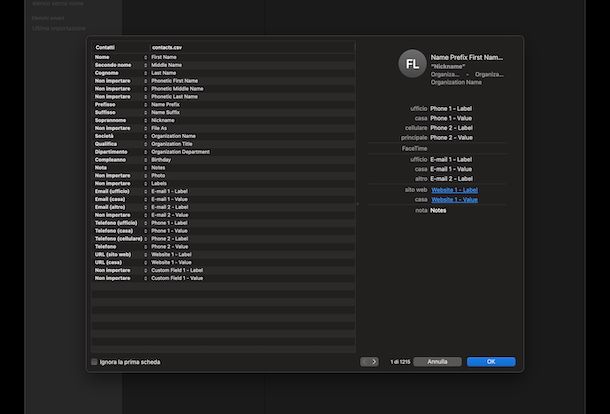Change mapping for the File As row

(120, 128)
